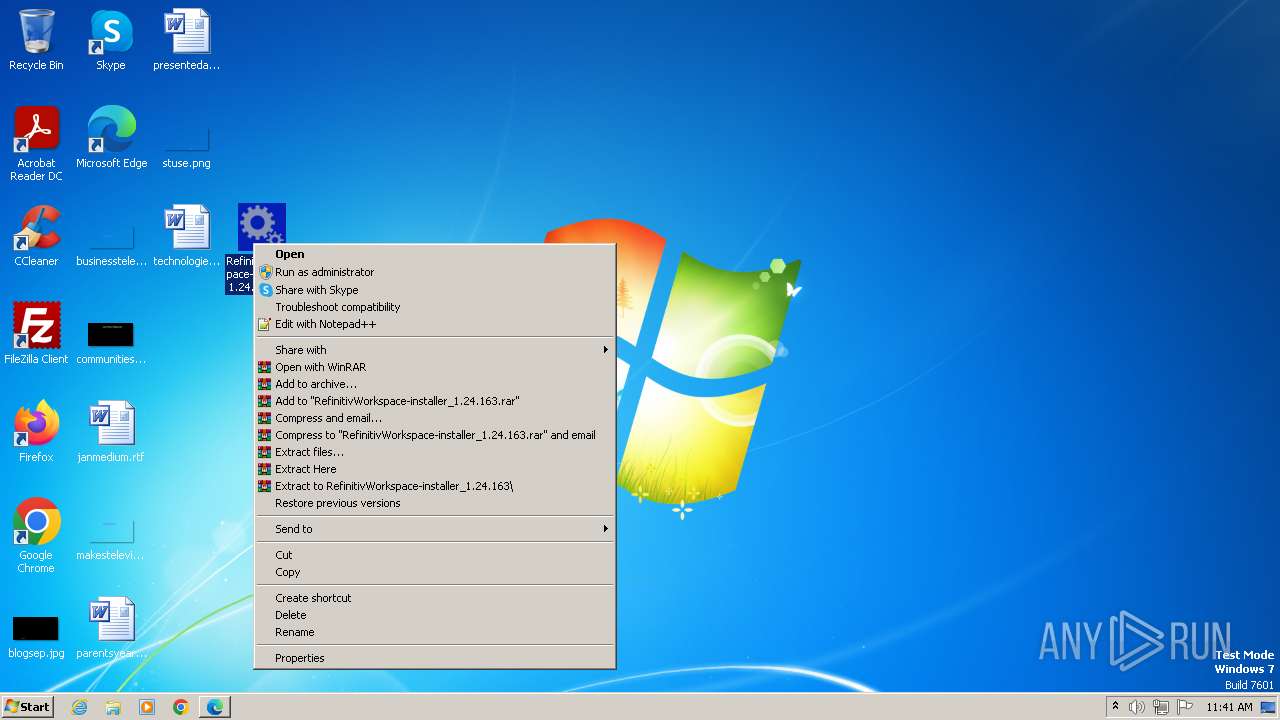
Task: Choose Extract to RefinitivWorkspace-installer folder
Action: [x=435, y=486]
